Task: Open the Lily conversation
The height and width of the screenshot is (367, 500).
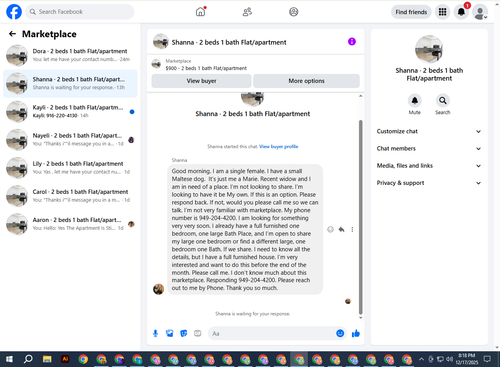Action: point(70,168)
